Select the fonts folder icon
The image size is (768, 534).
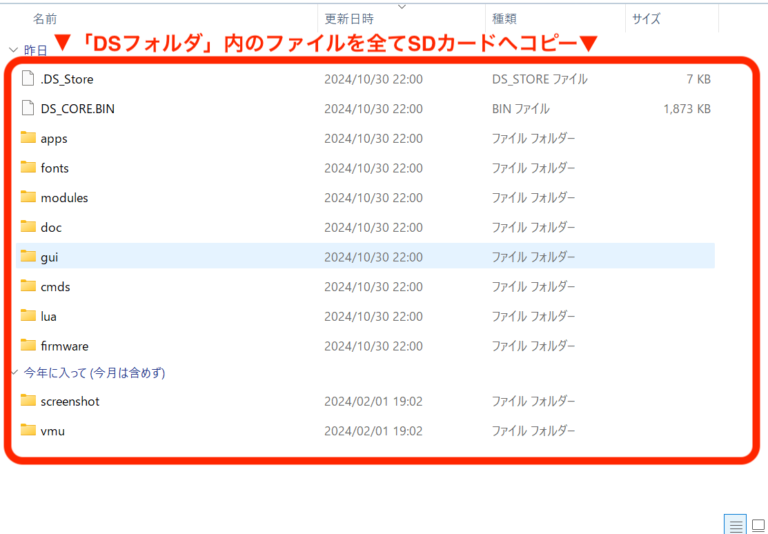click(28, 168)
